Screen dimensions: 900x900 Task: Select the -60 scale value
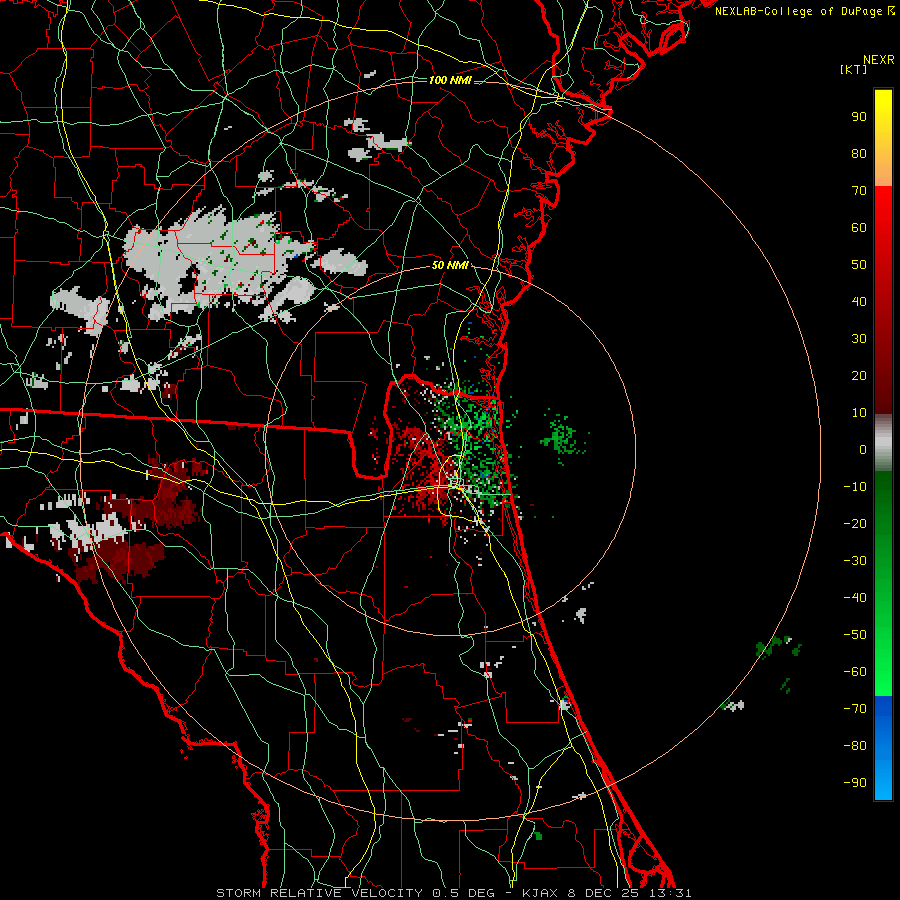click(855, 672)
